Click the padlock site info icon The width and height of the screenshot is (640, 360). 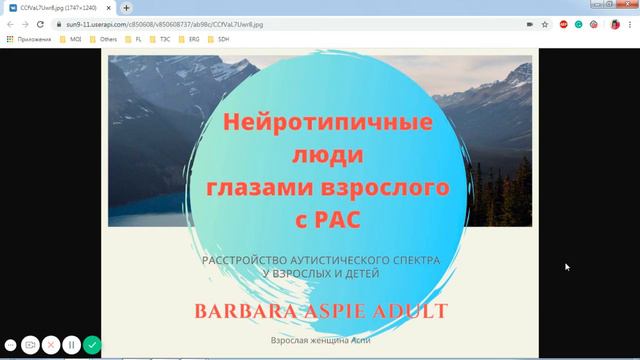coord(59,24)
